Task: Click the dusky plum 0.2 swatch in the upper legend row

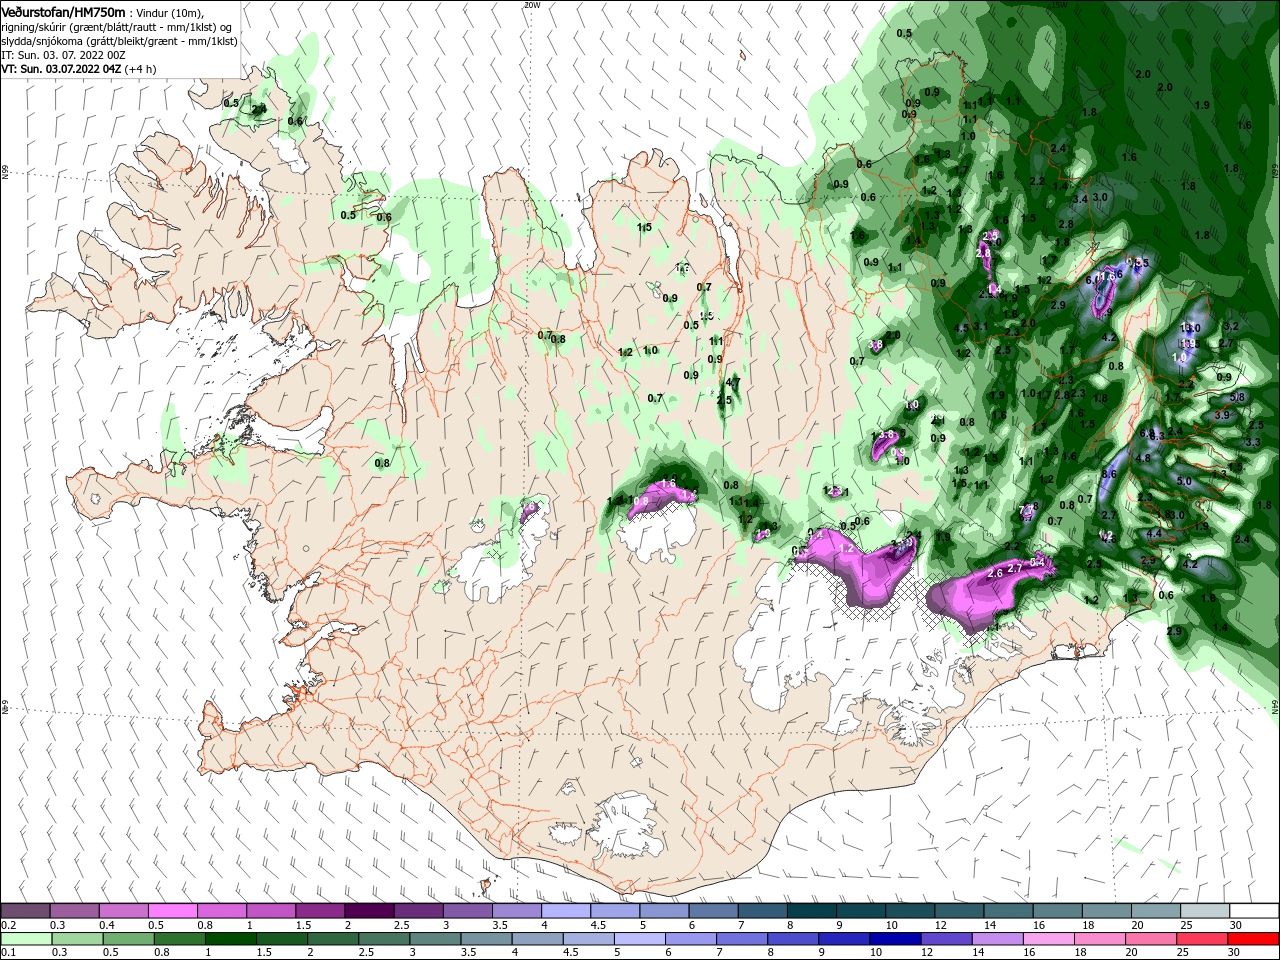Action: pos(25,910)
